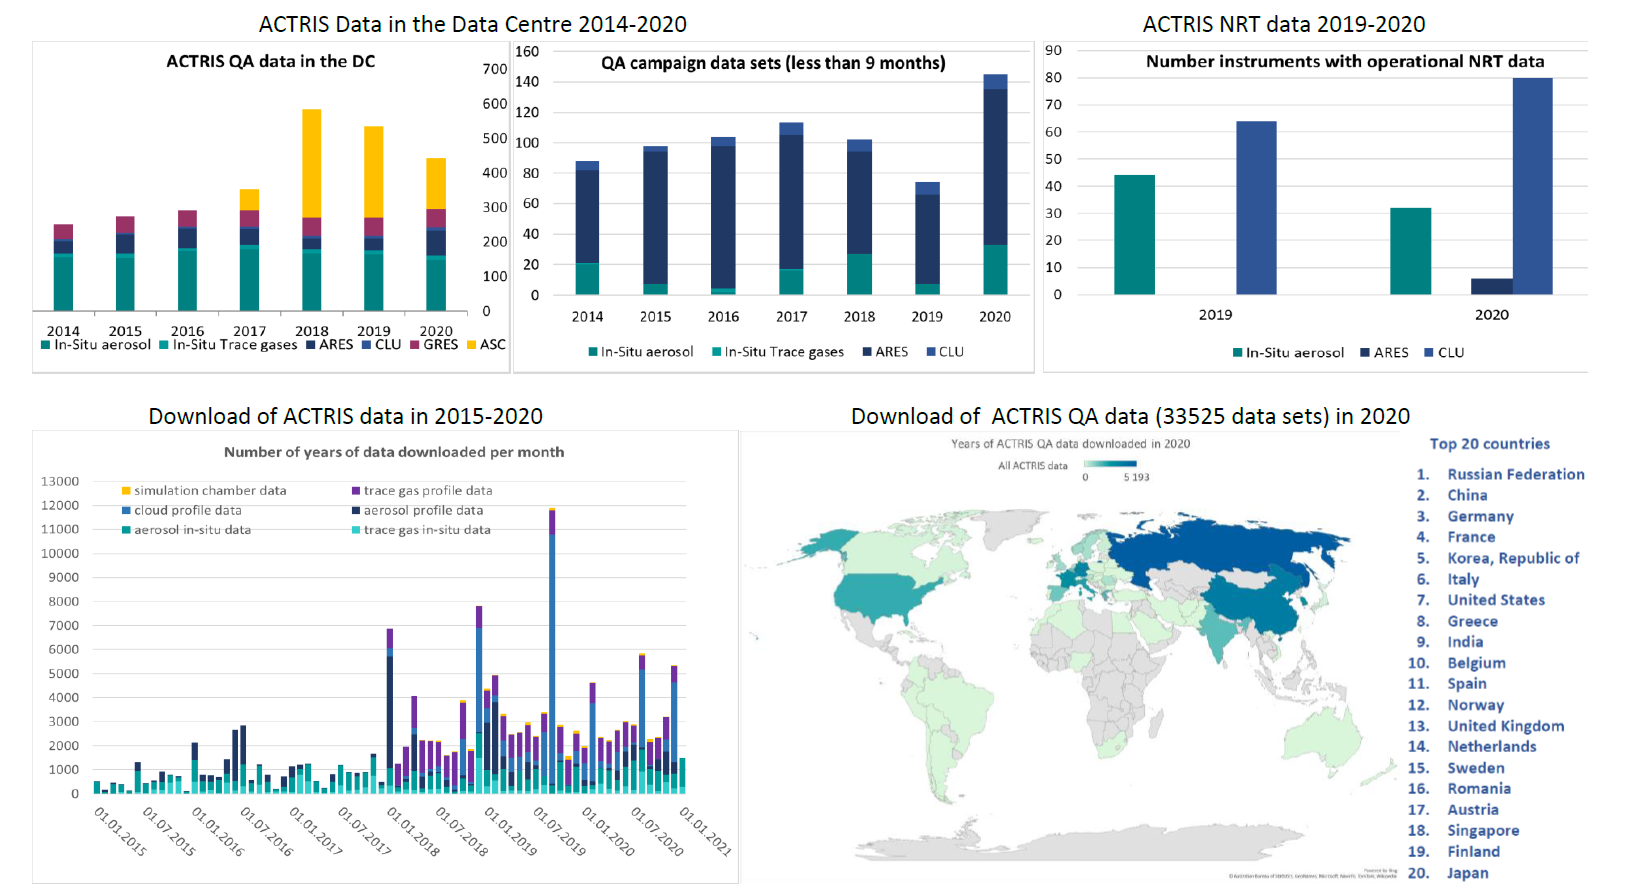The width and height of the screenshot is (1636, 896).
Task: Select 'Netherlands' in the country list
Action: click(1492, 746)
